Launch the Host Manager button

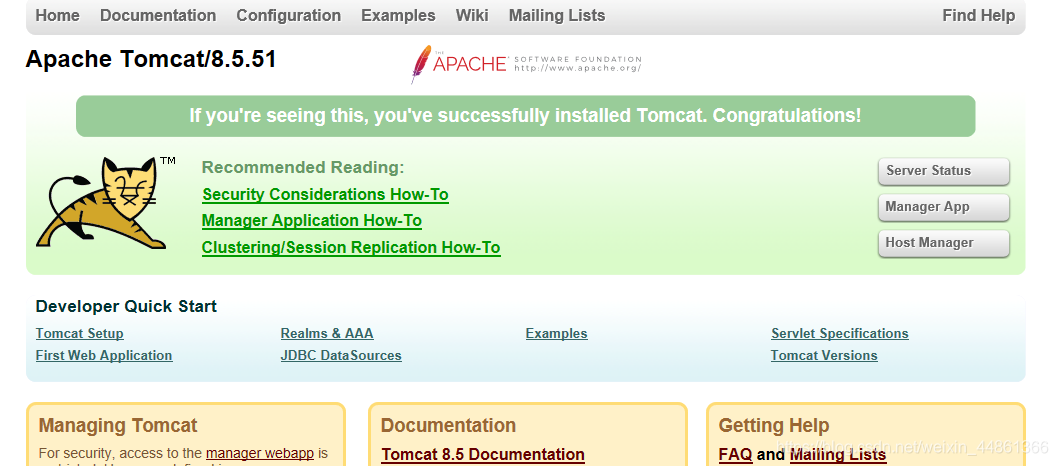click(943, 243)
